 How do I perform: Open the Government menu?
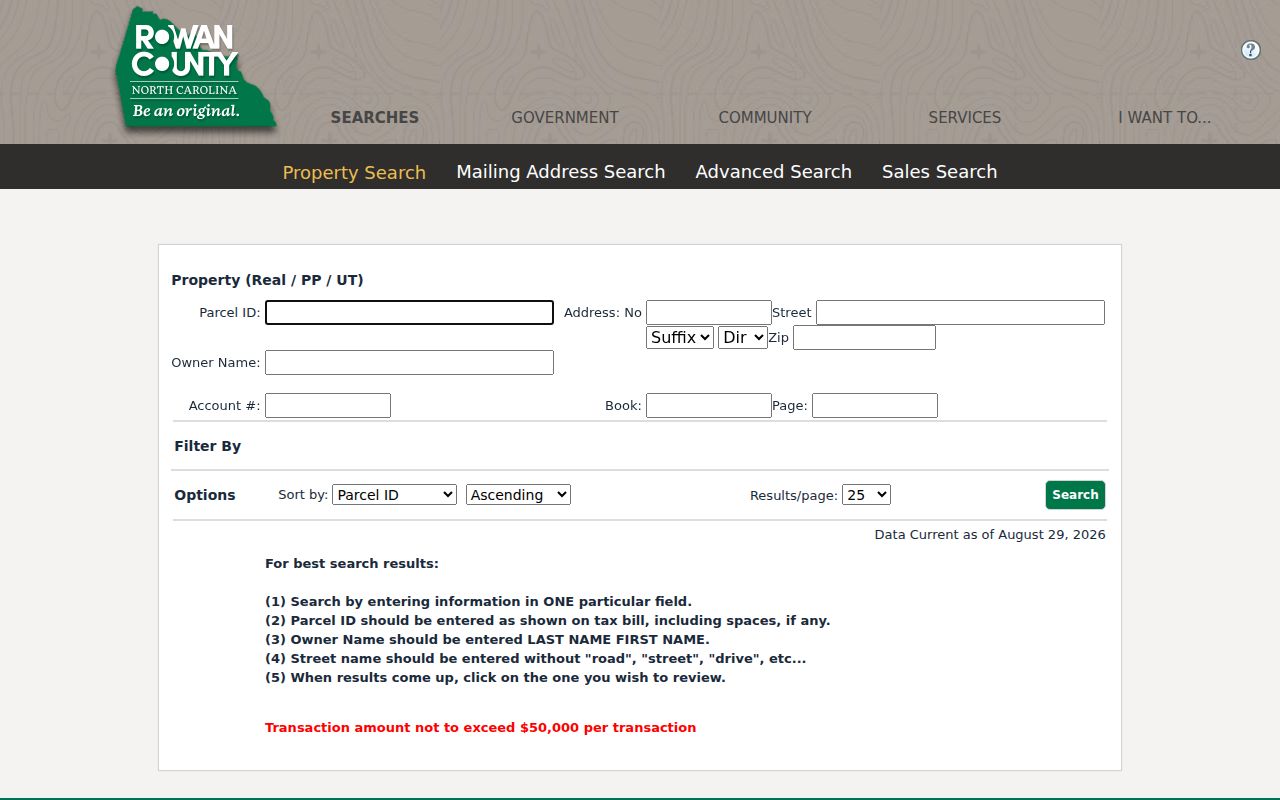coord(565,117)
